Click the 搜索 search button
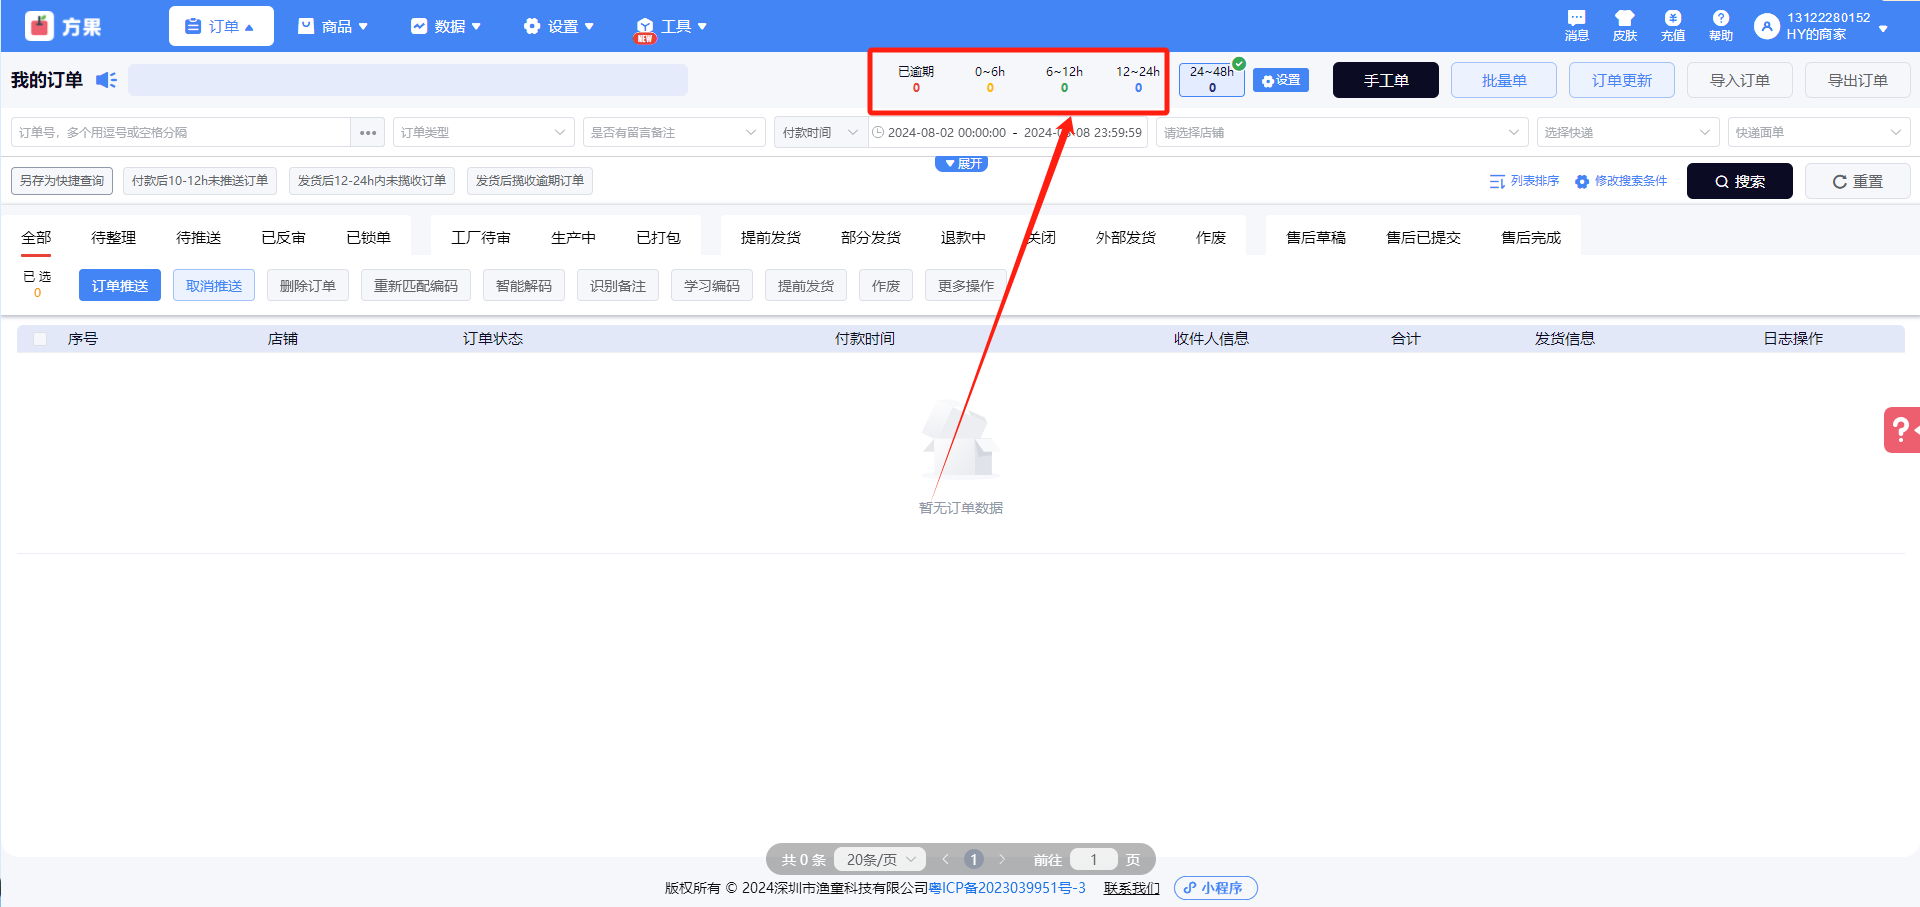The height and width of the screenshot is (907, 1920). pyautogui.click(x=1740, y=181)
